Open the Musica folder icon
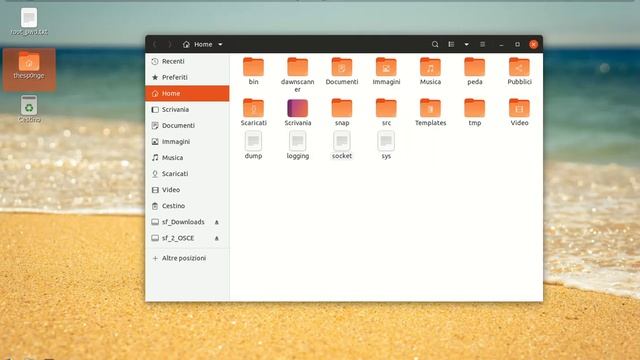 click(x=430, y=67)
